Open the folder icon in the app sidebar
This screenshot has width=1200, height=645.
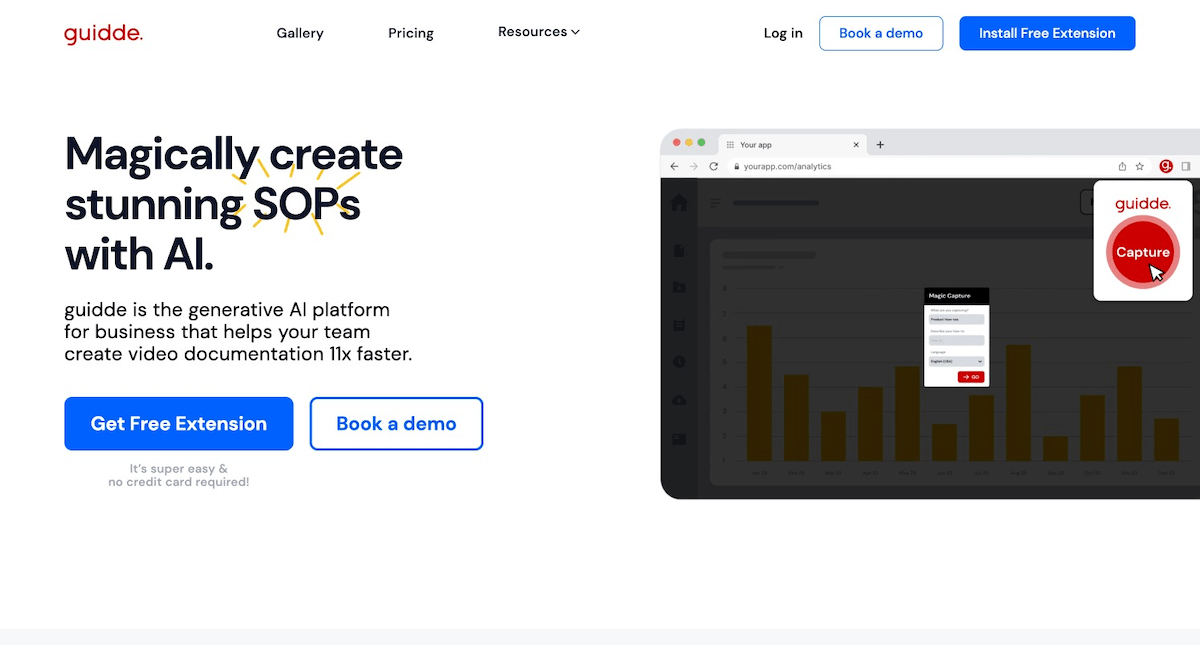(x=679, y=286)
